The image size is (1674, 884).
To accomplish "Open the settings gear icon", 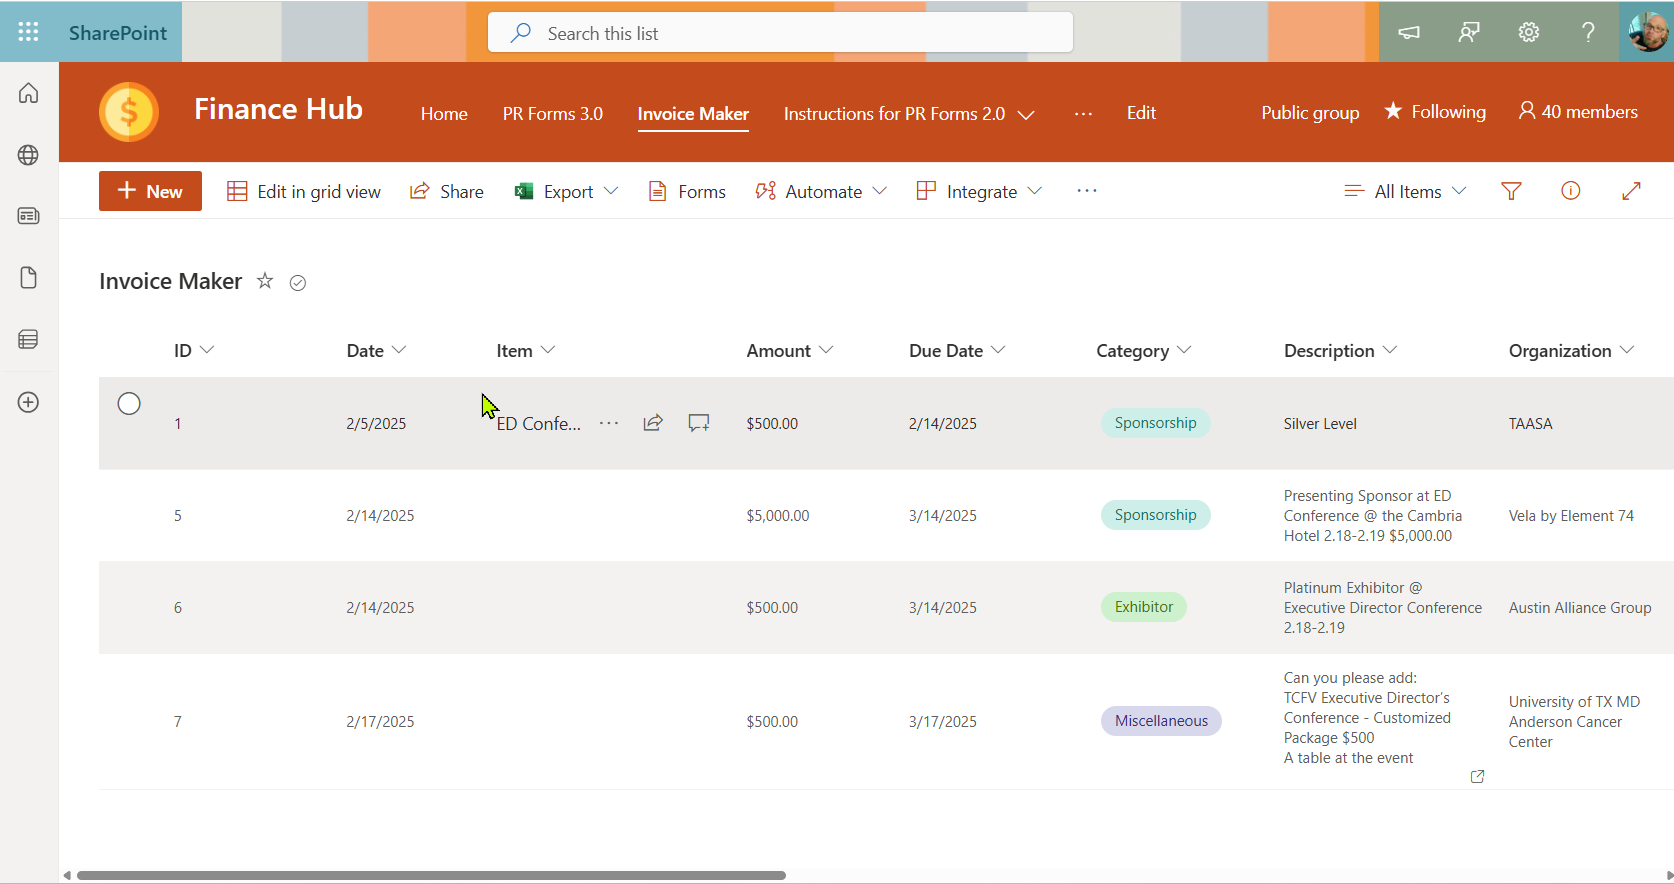I will [1529, 32].
